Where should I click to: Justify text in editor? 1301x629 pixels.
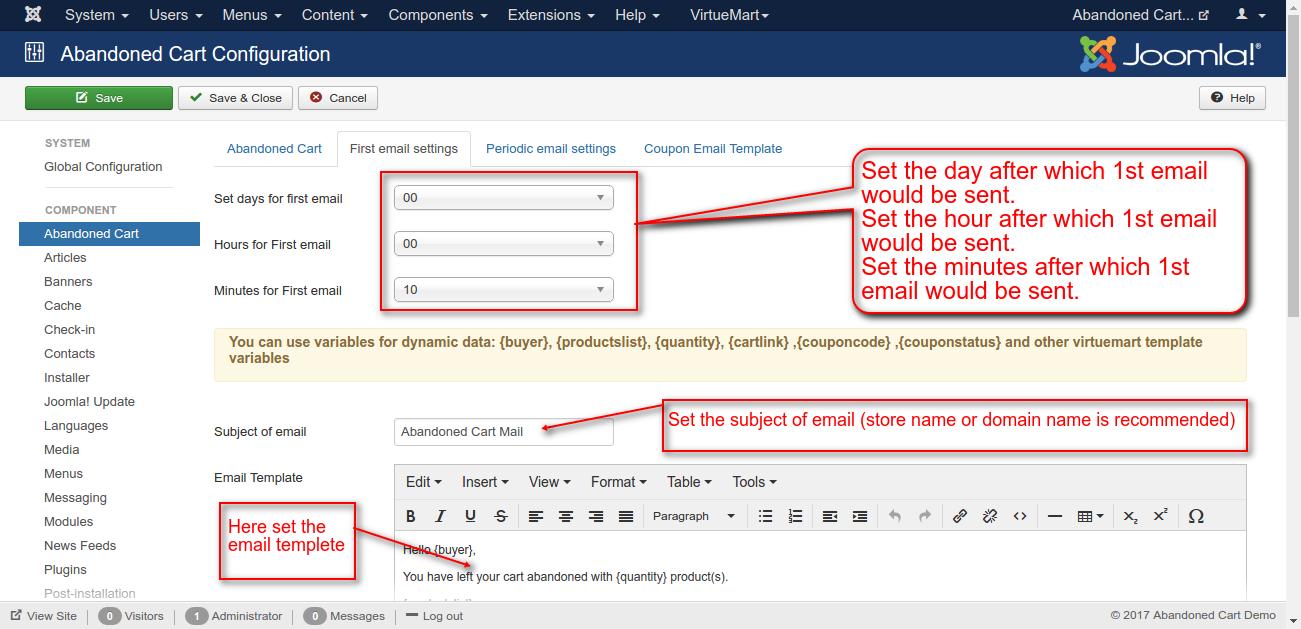(x=626, y=516)
